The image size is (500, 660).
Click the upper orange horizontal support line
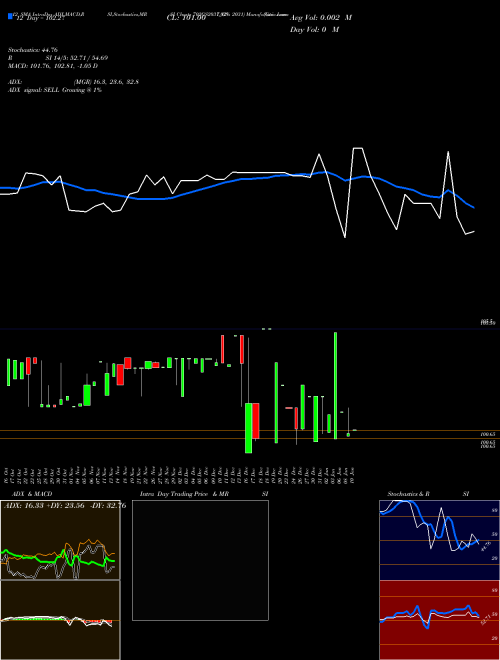[250, 430]
